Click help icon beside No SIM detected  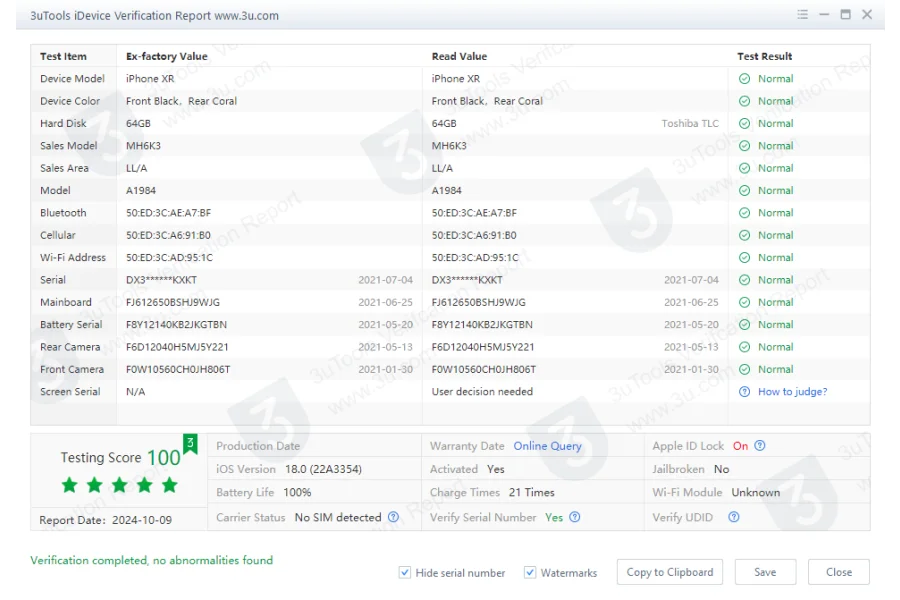pos(393,517)
